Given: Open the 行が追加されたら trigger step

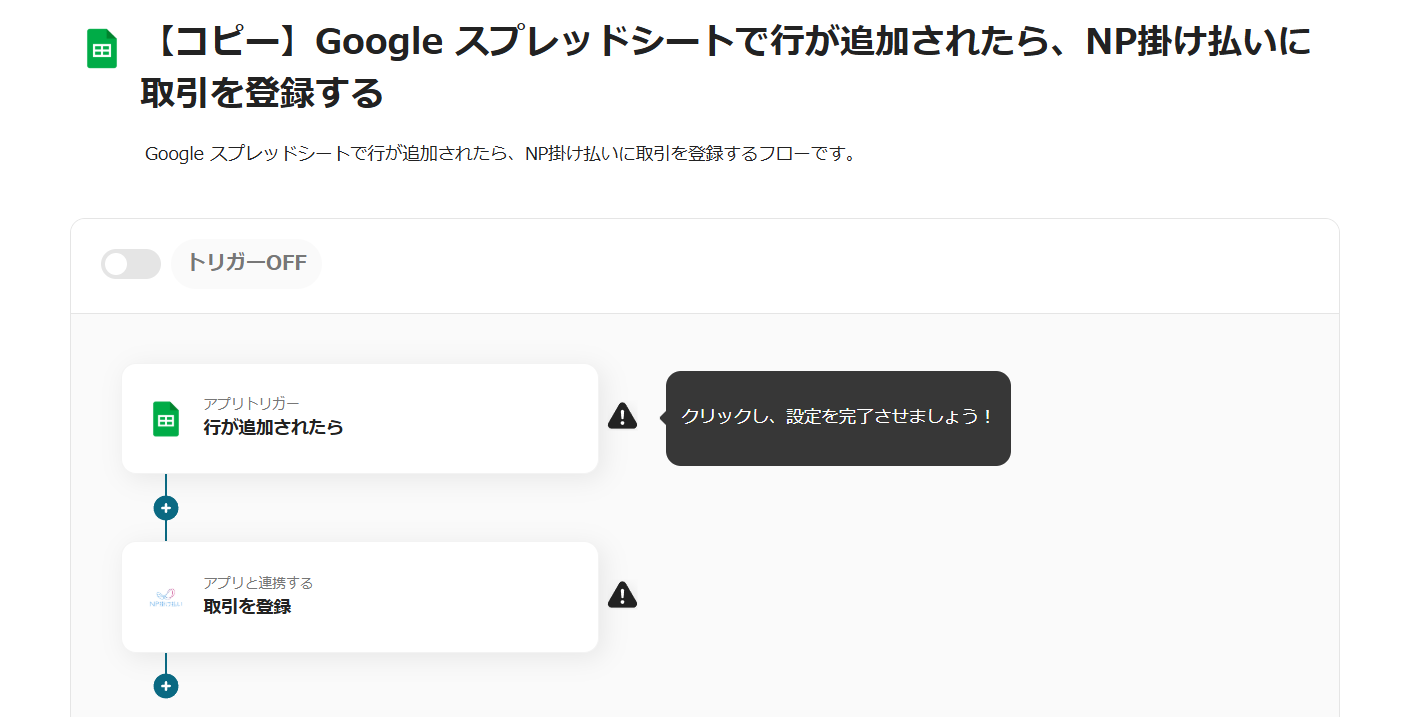Looking at the screenshot, I should pyautogui.click(x=273, y=428).
